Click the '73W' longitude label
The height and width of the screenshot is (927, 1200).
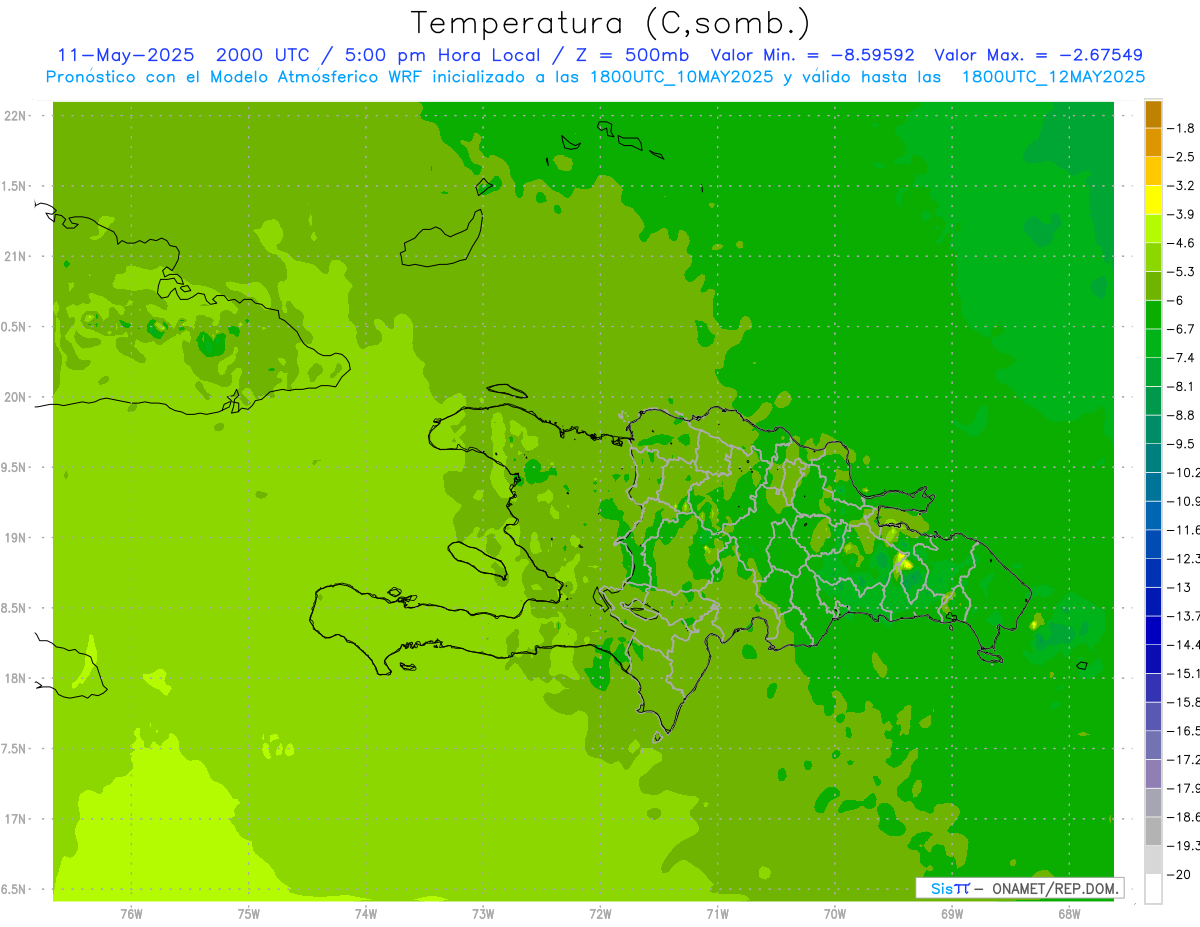(x=483, y=913)
